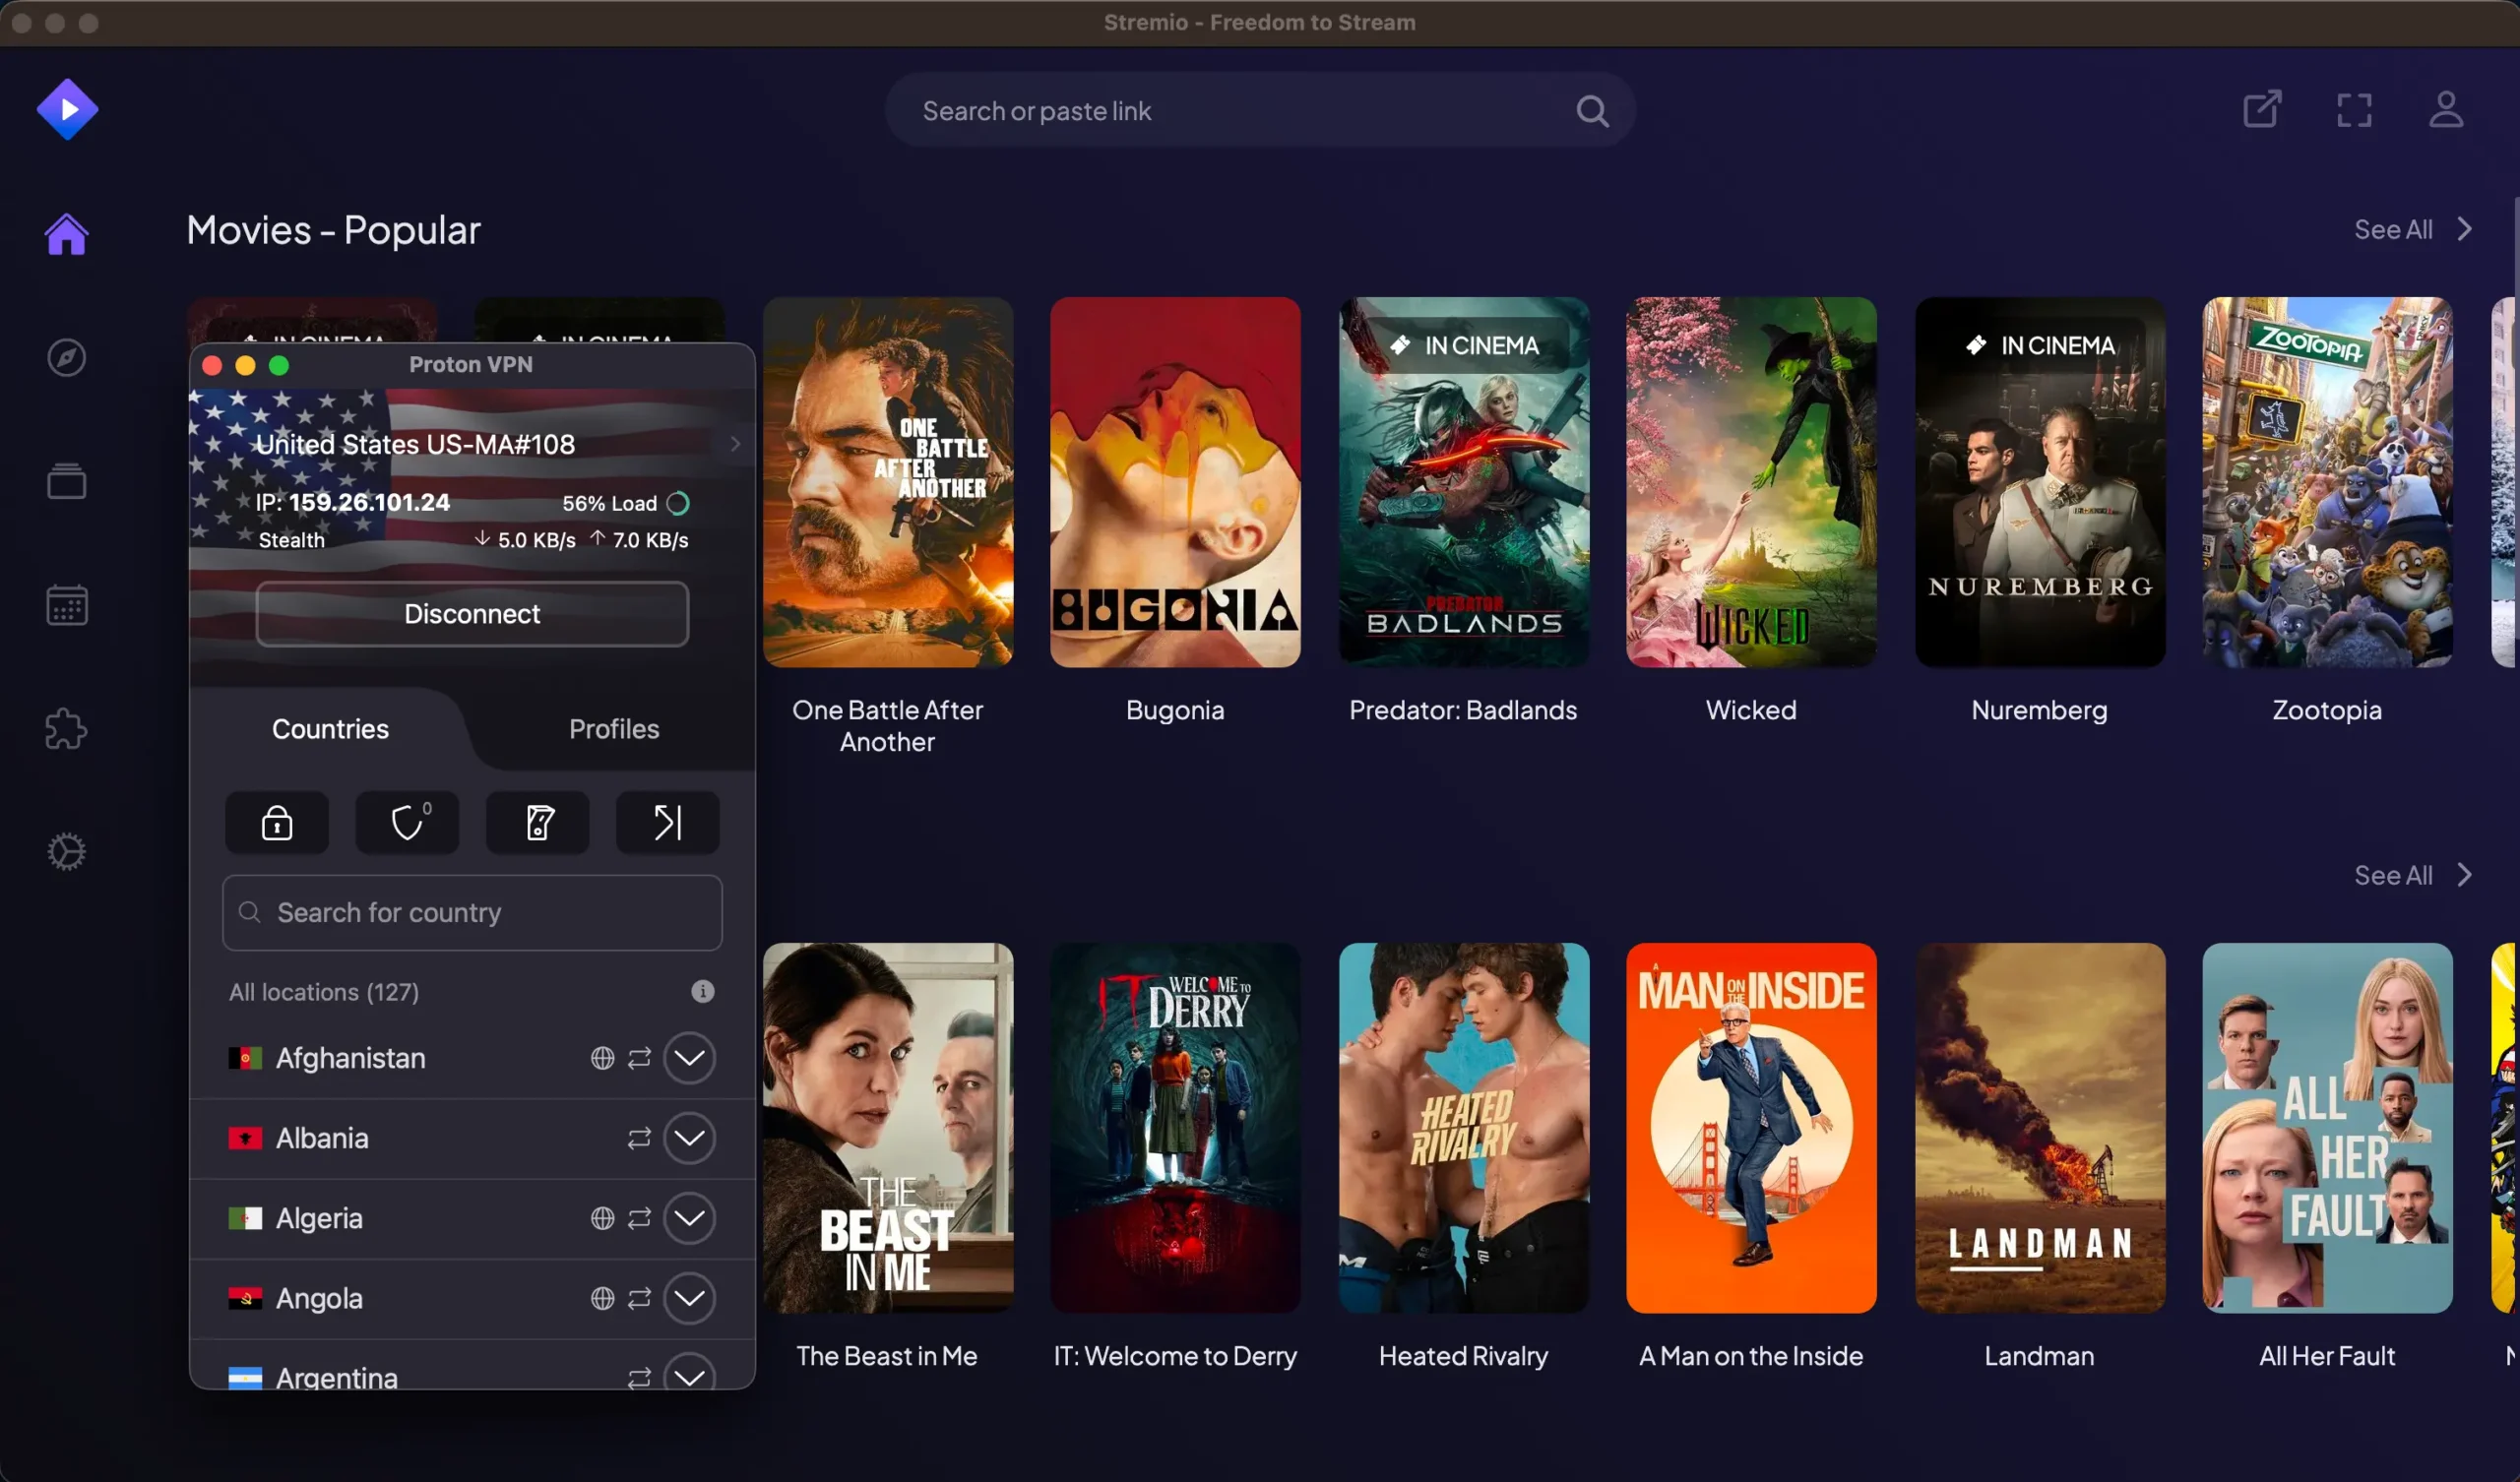The image size is (2520, 1482).
Task: Click the external player popup icon
Action: [x=2263, y=110]
